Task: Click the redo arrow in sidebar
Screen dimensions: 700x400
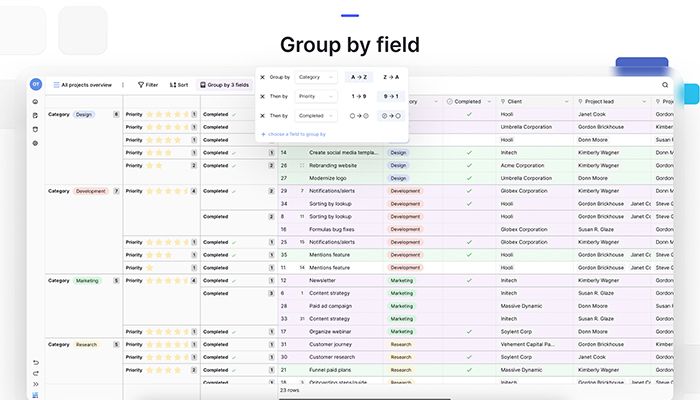Action: click(x=36, y=372)
